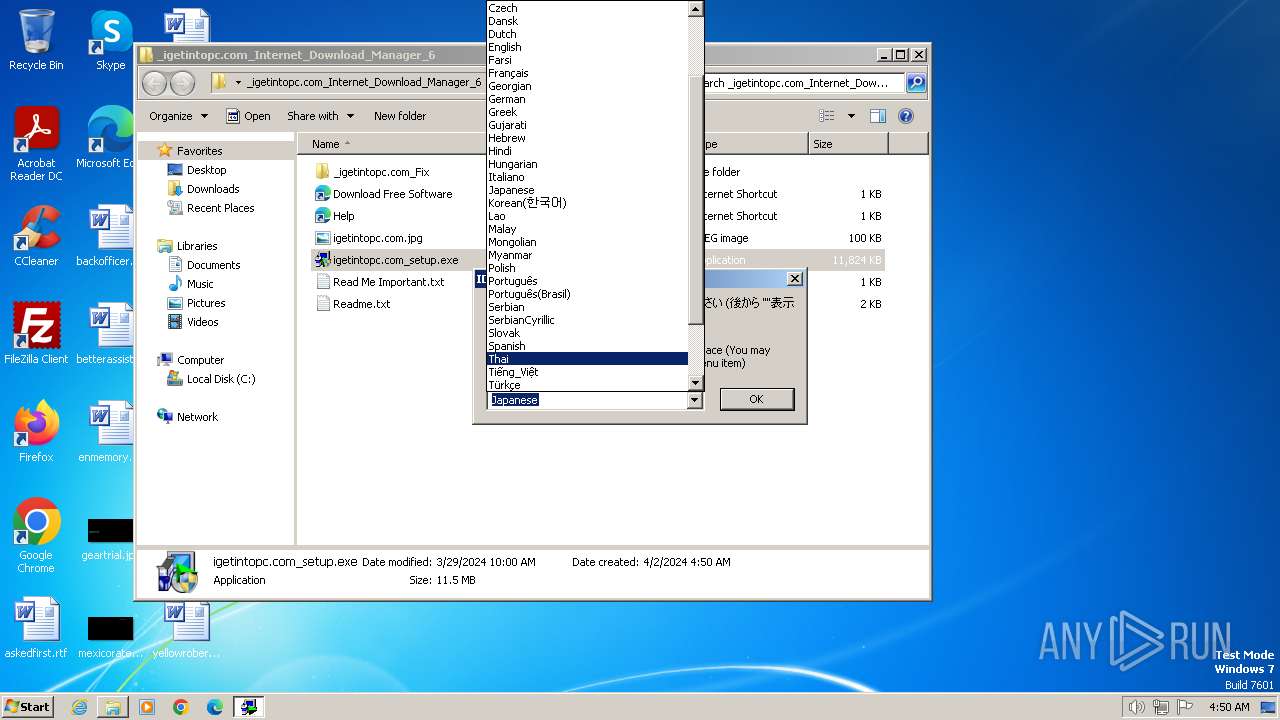Choose Spanish from language list

pyautogui.click(x=588, y=346)
